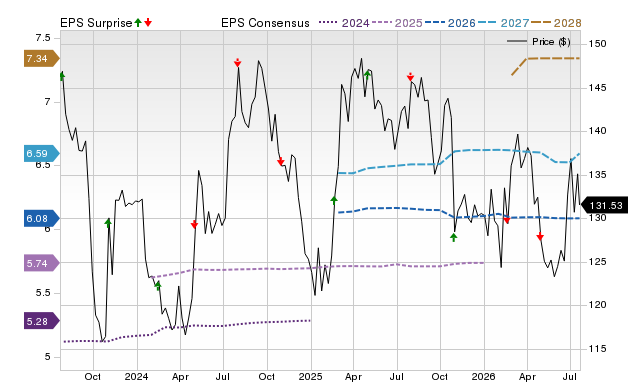Viewport: 640px width, 382px height.
Task: Click the Price ($) legend entry
Action: 538,42
